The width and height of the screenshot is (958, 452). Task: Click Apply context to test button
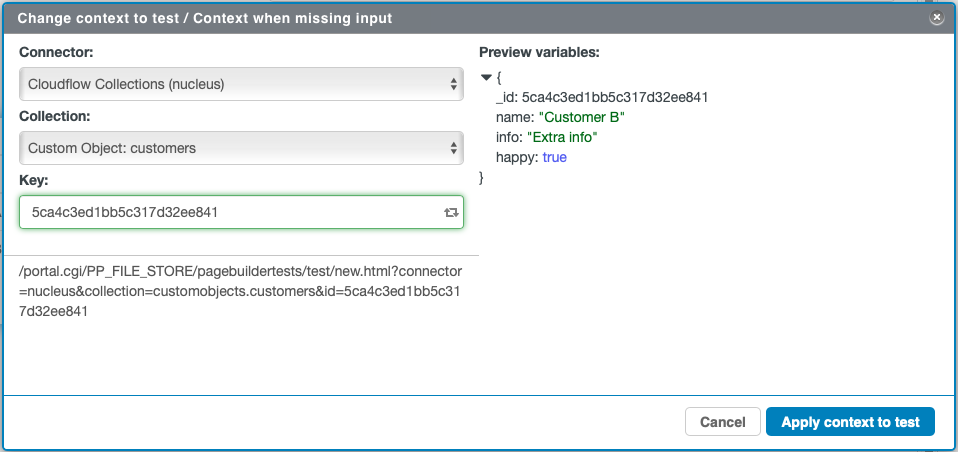tap(850, 422)
